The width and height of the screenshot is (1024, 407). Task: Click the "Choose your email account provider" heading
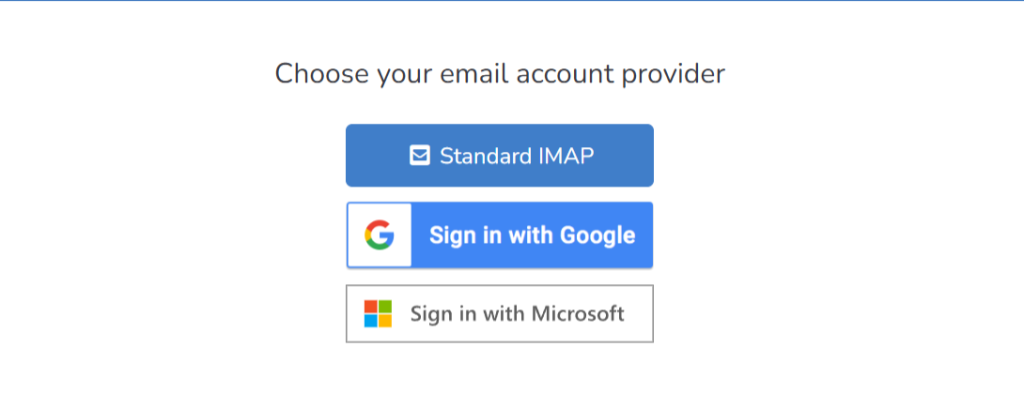click(x=500, y=73)
